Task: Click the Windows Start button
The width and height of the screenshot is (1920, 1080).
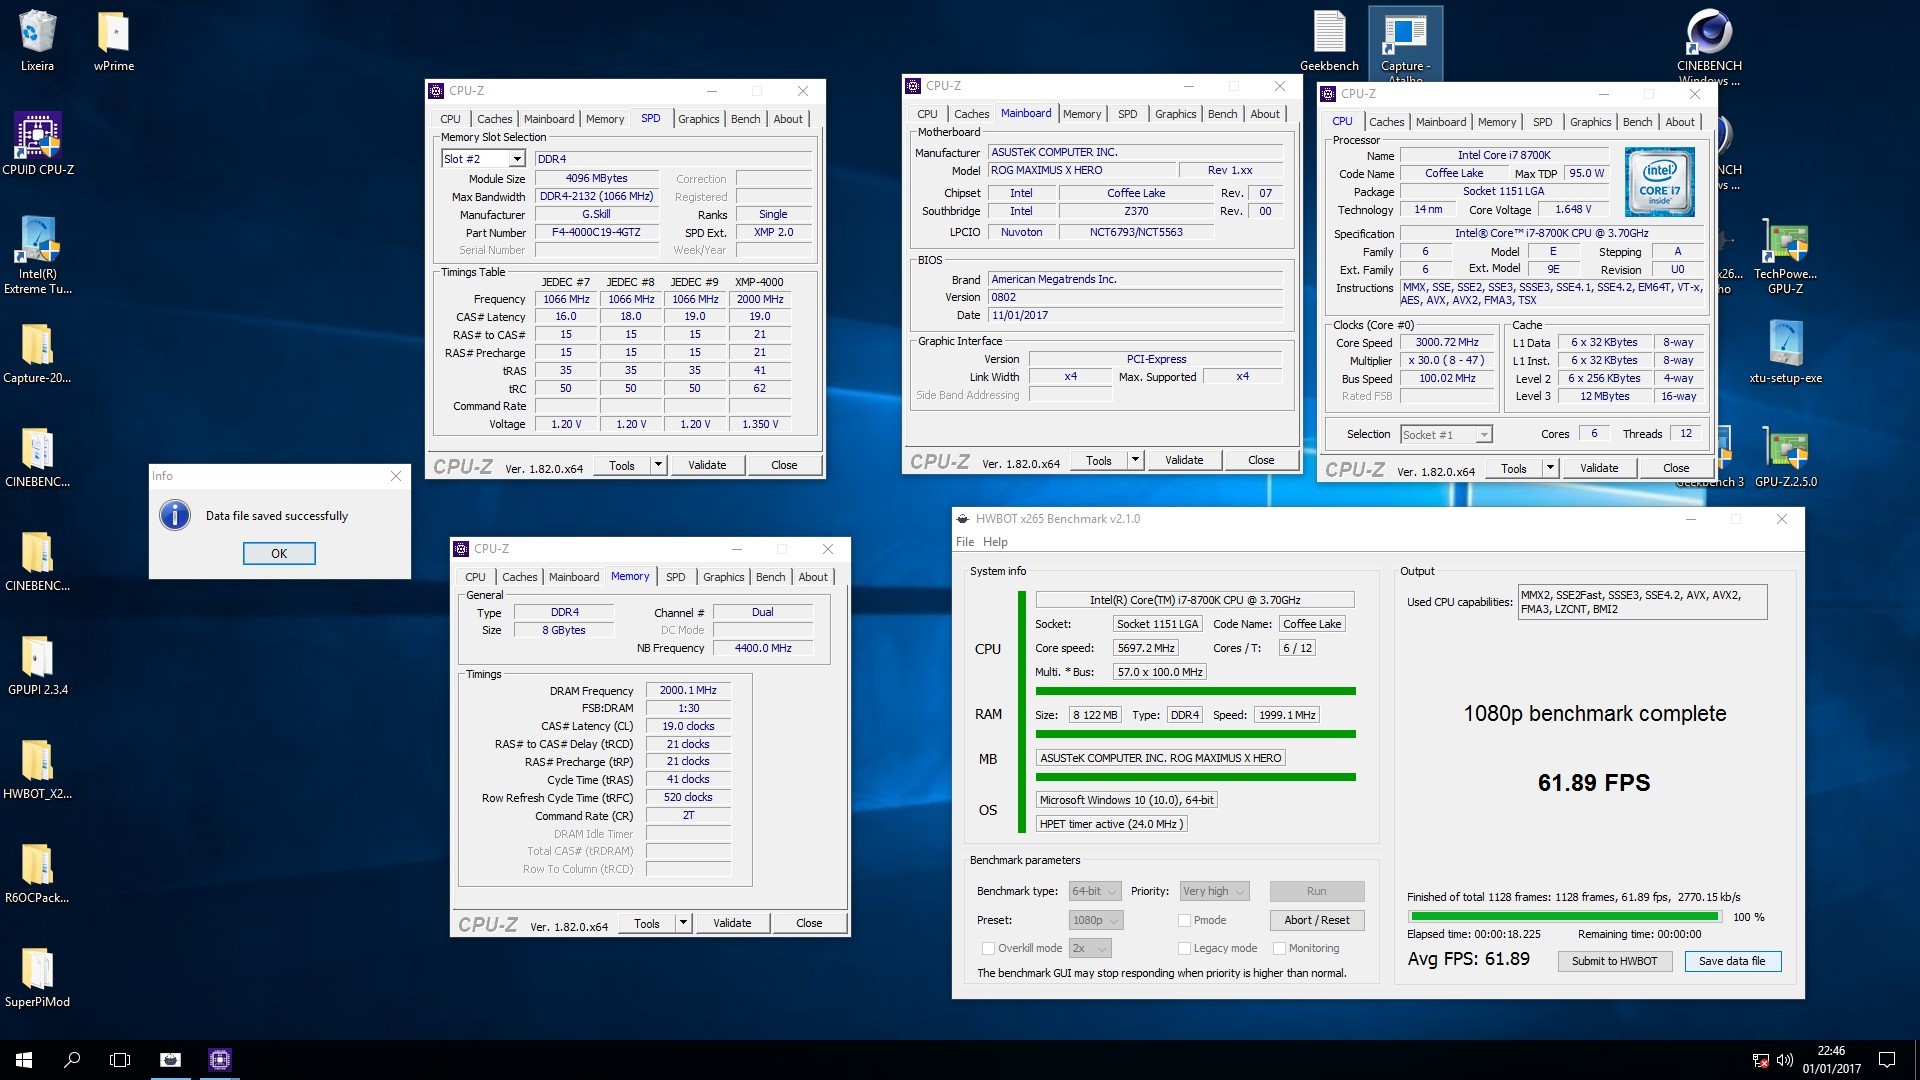Action: [x=24, y=1060]
